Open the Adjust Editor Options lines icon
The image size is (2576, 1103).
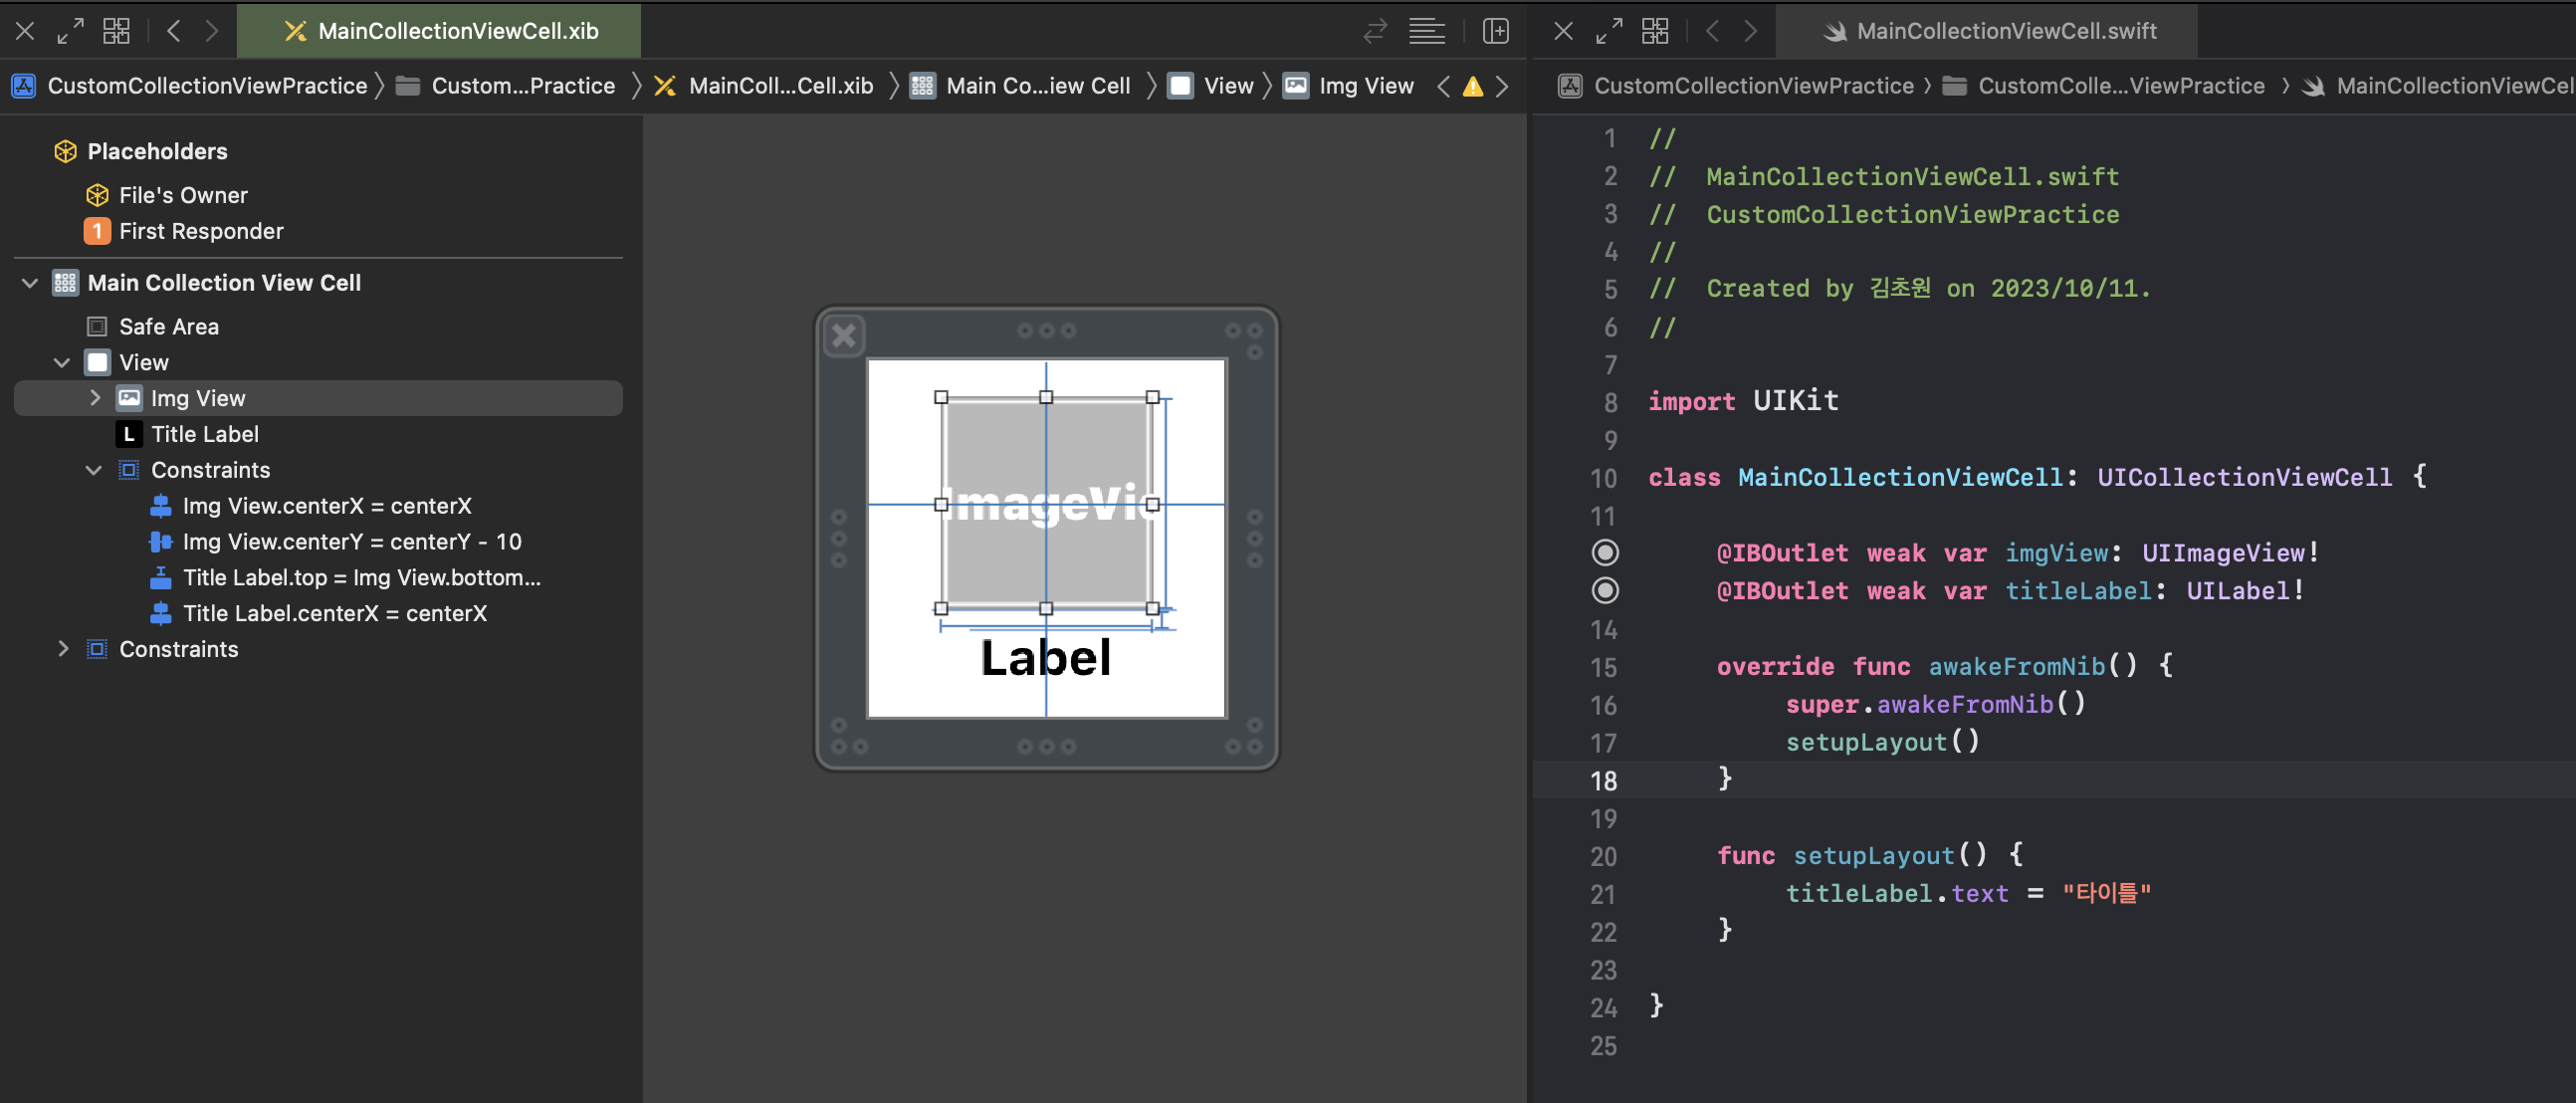[x=1426, y=31]
